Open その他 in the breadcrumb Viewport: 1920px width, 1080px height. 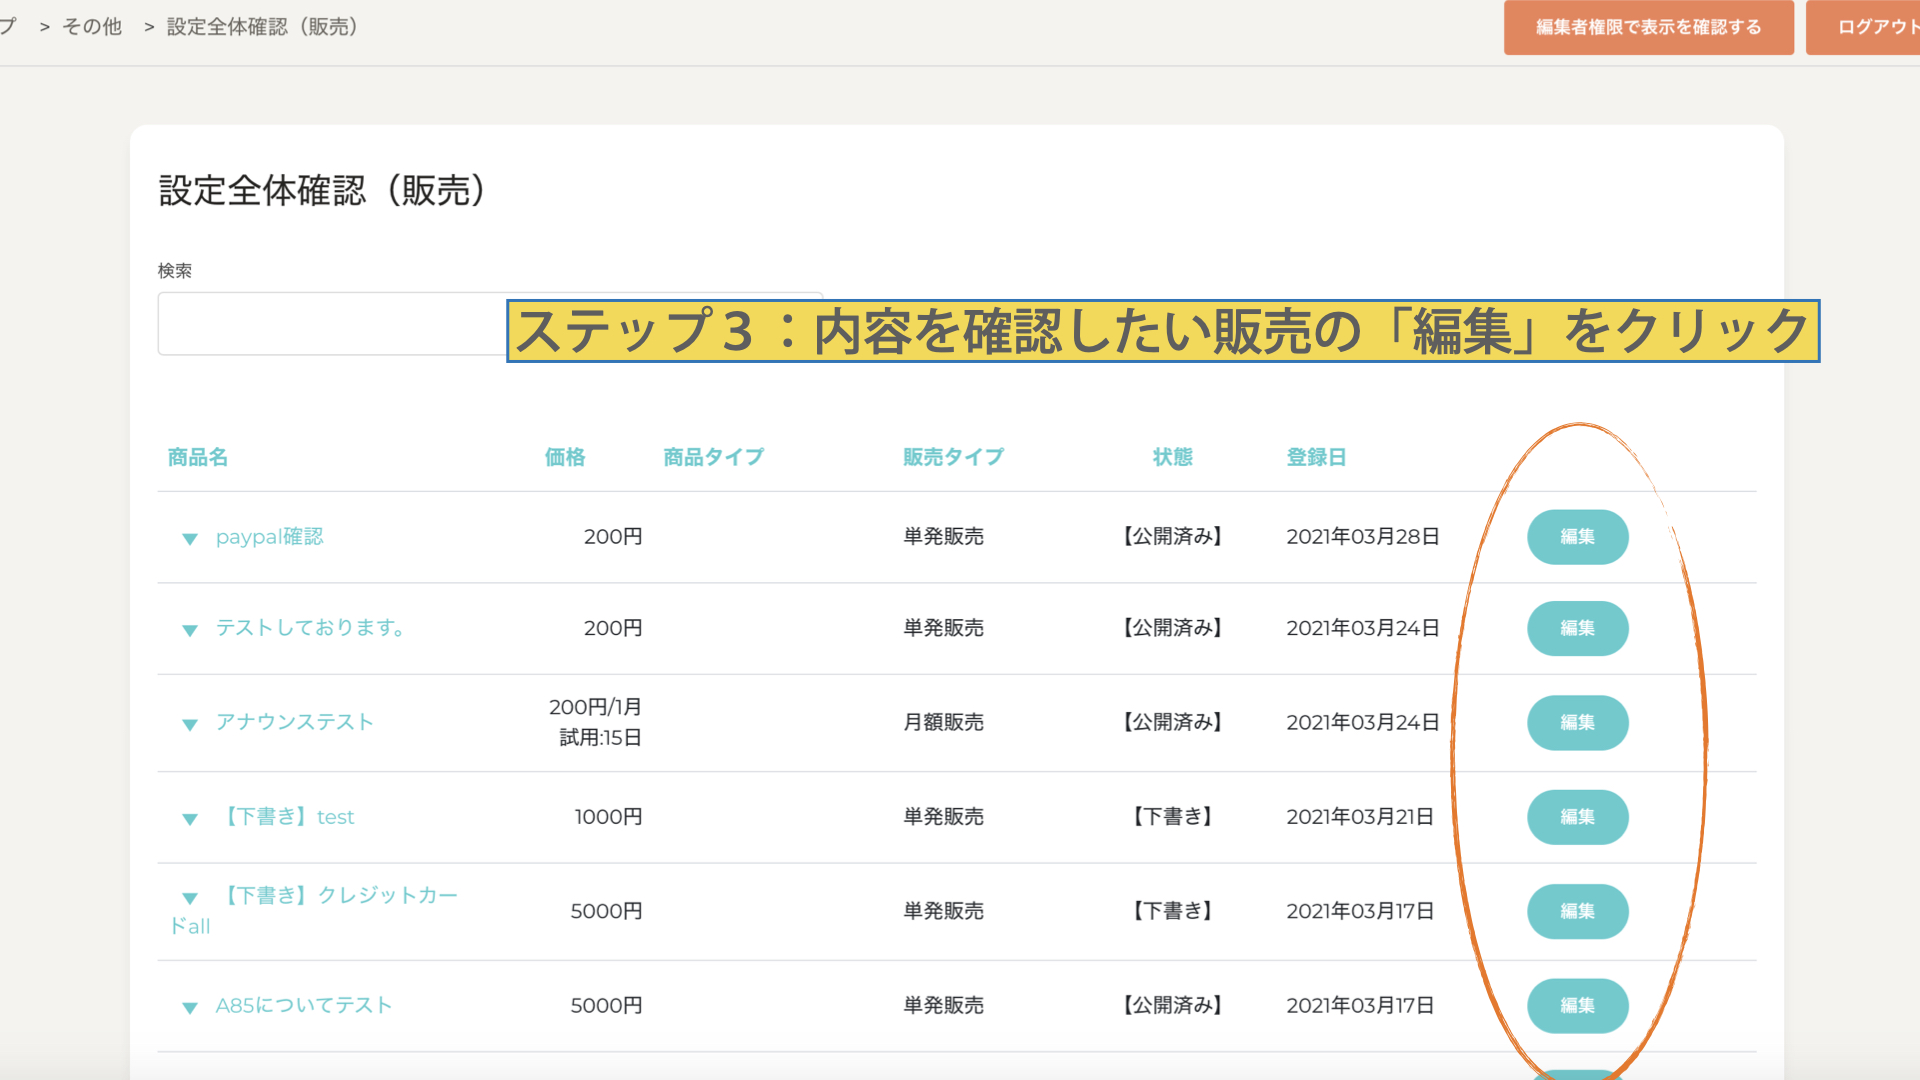[x=92, y=27]
